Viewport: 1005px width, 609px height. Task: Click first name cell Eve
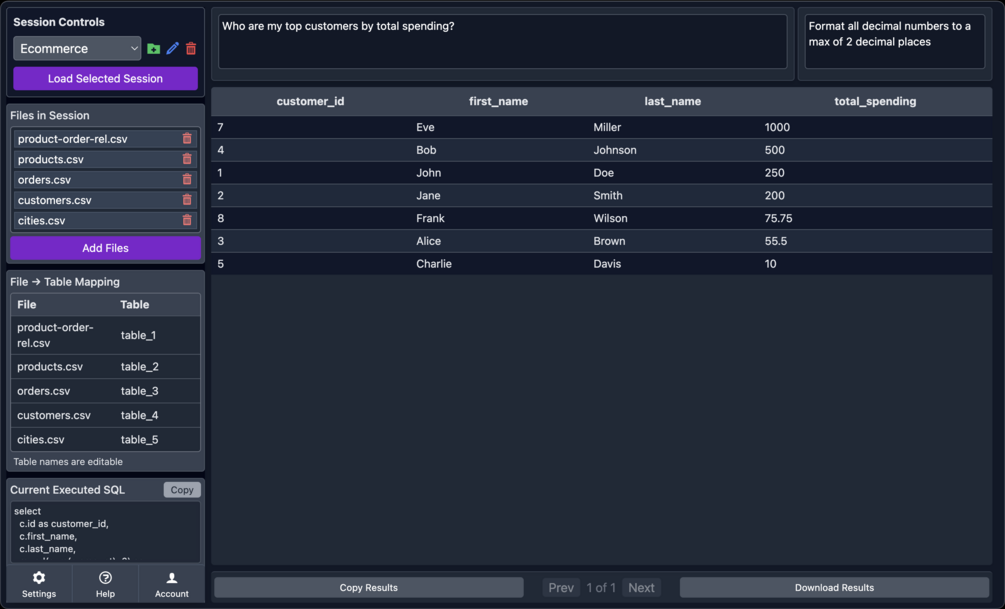tap(425, 128)
